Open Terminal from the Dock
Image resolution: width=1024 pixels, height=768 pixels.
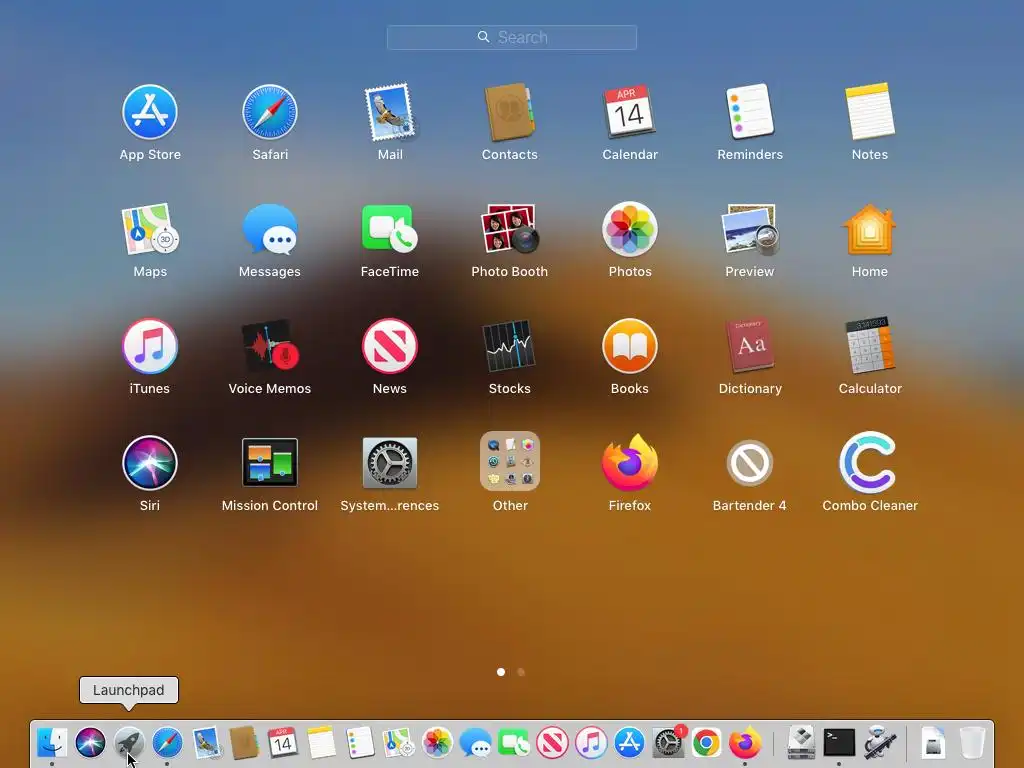pos(839,743)
